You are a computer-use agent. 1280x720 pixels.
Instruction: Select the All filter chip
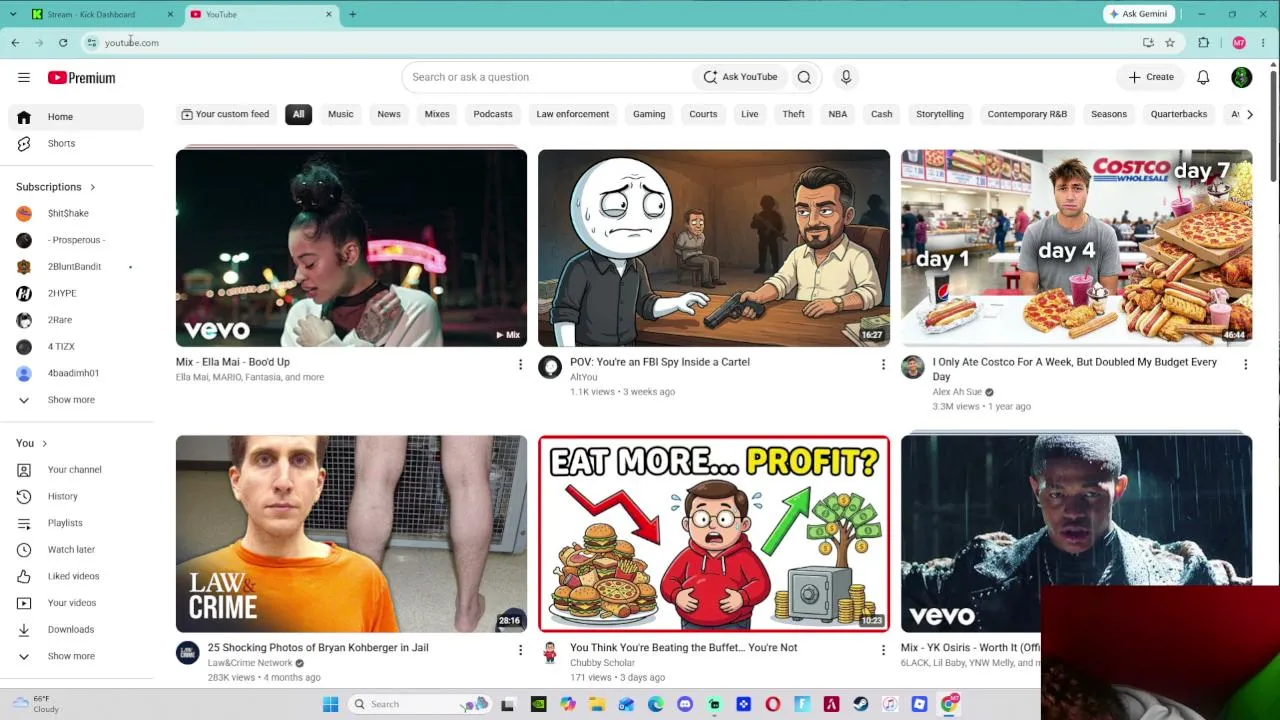coord(298,114)
